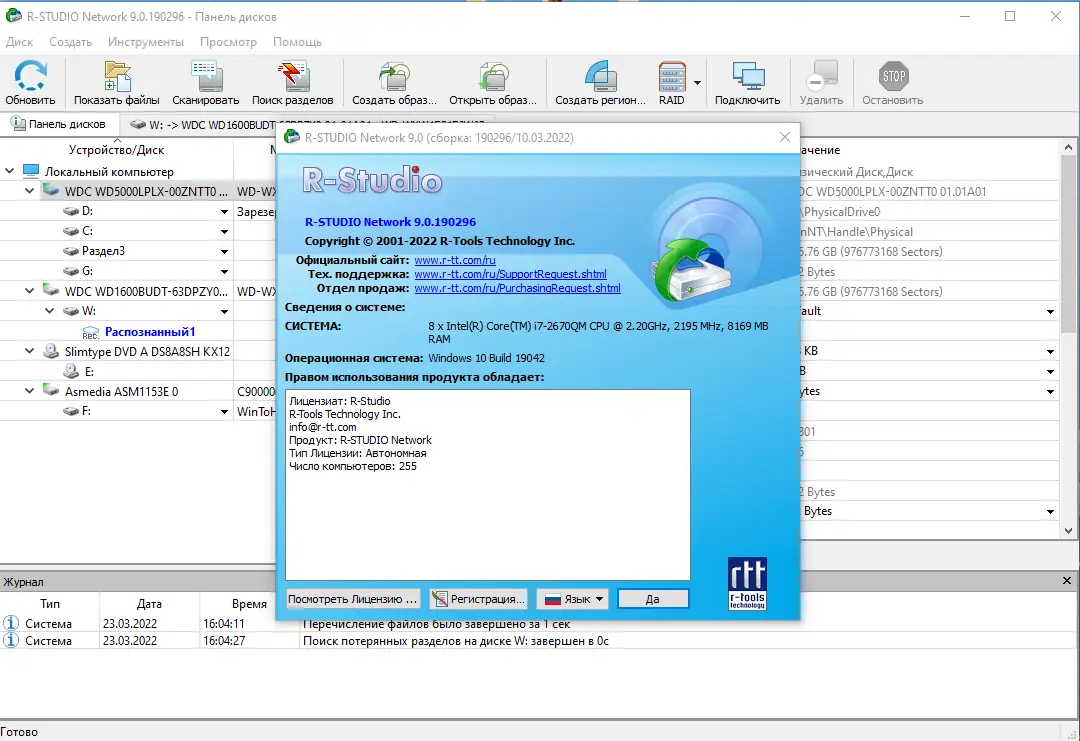The height and width of the screenshot is (741, 1080).
Task: Open the Просмотр menu
Action: coord(228,42)
